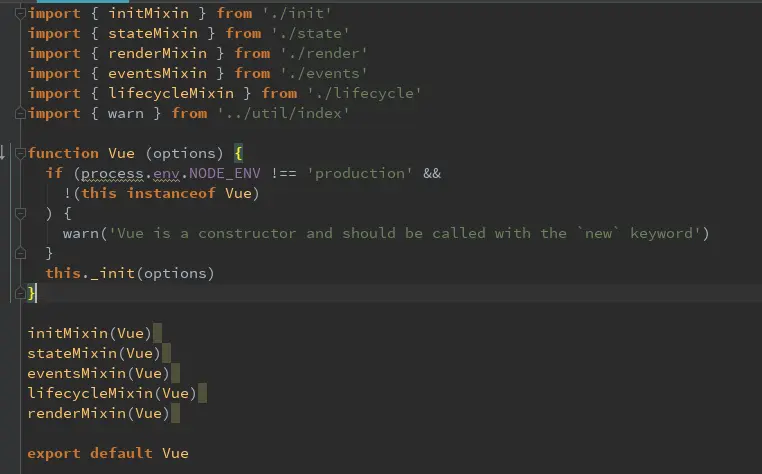Click the 'warn(' call inside the if block
This screenshot has width=762, height=474.
85,233
